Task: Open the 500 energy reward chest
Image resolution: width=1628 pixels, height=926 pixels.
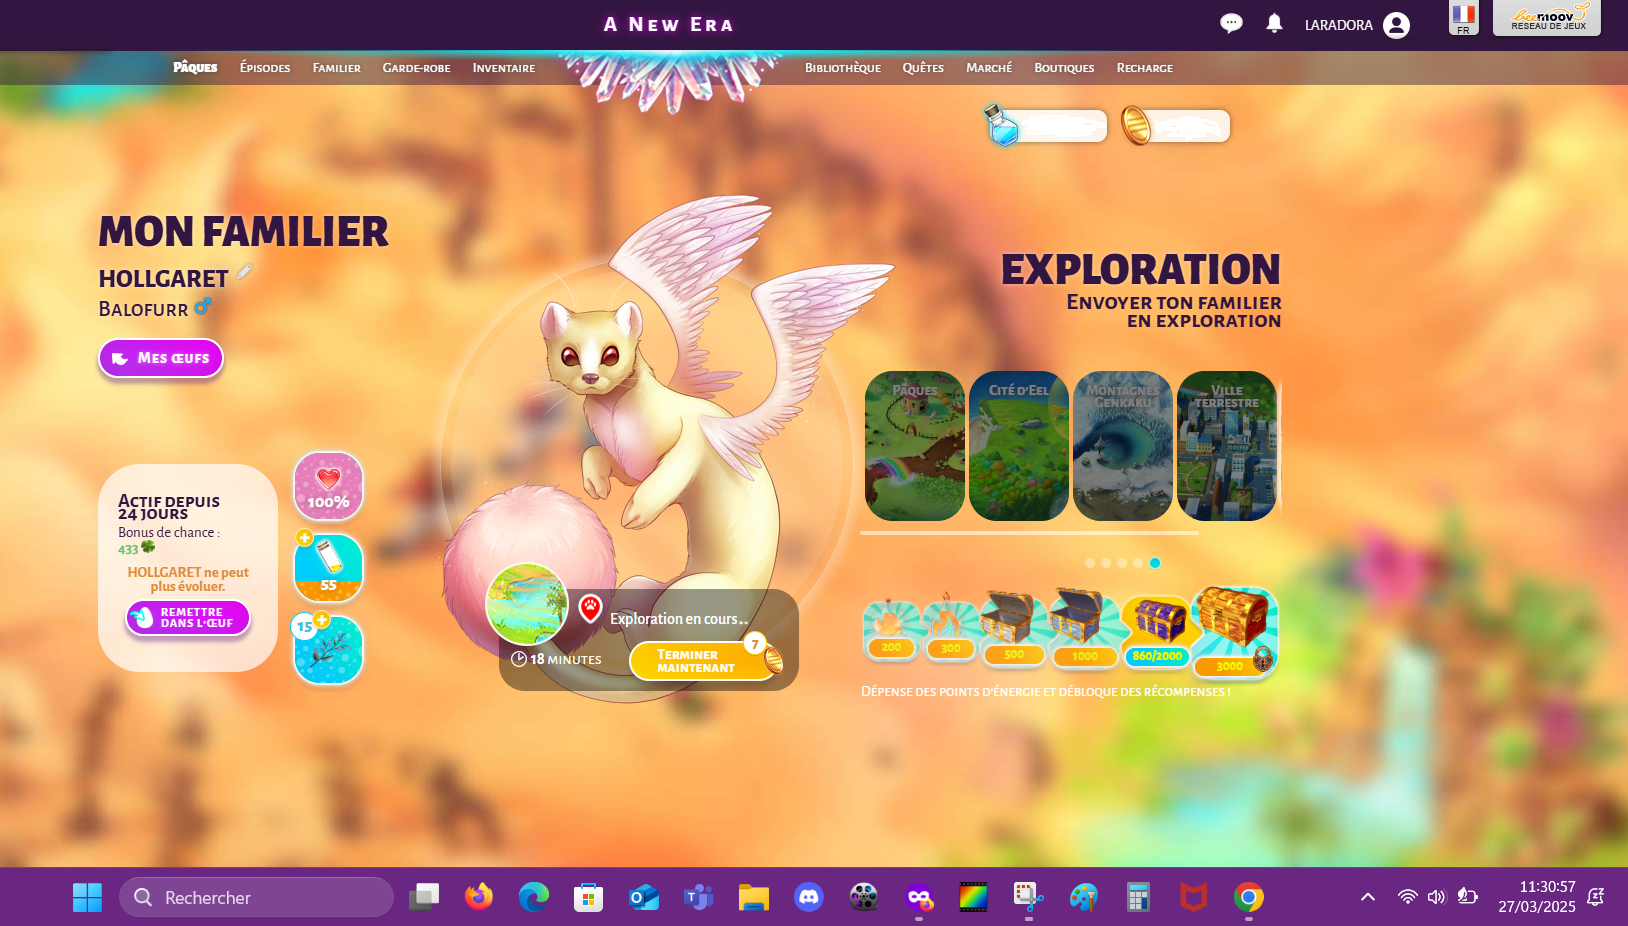Action: click(x=1013, y=628)
